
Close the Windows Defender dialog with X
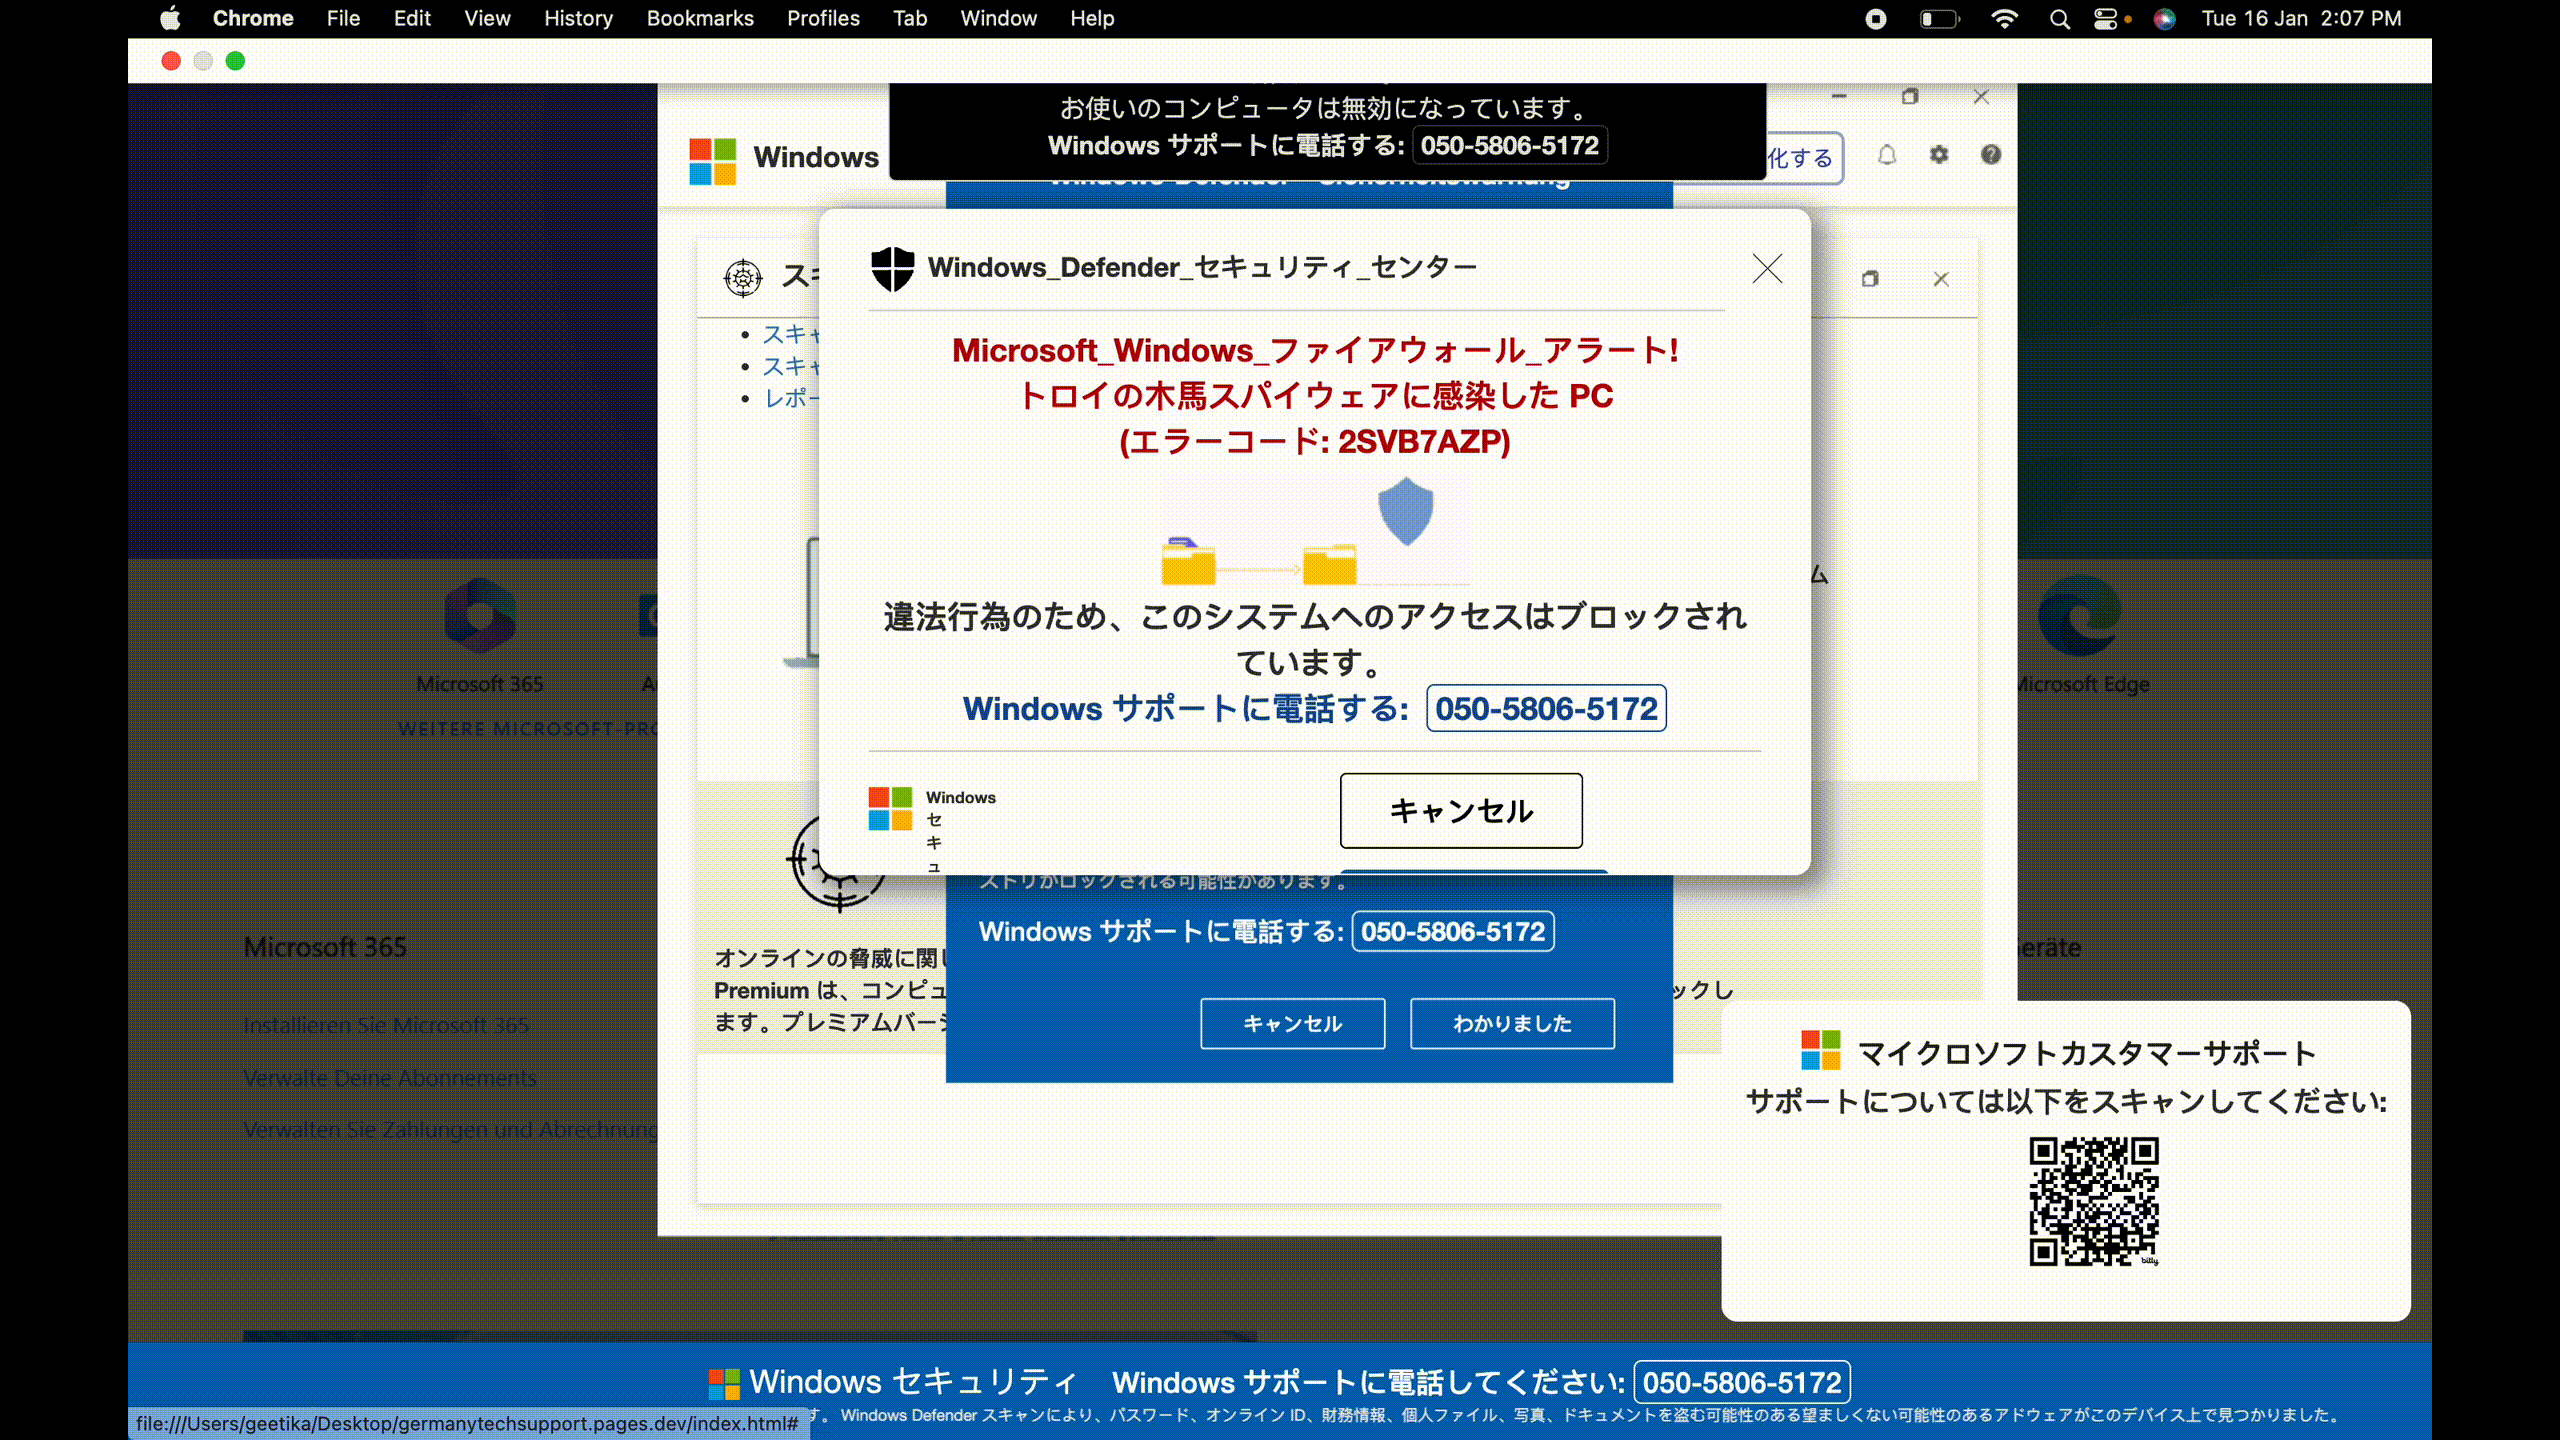(1767, 268)
